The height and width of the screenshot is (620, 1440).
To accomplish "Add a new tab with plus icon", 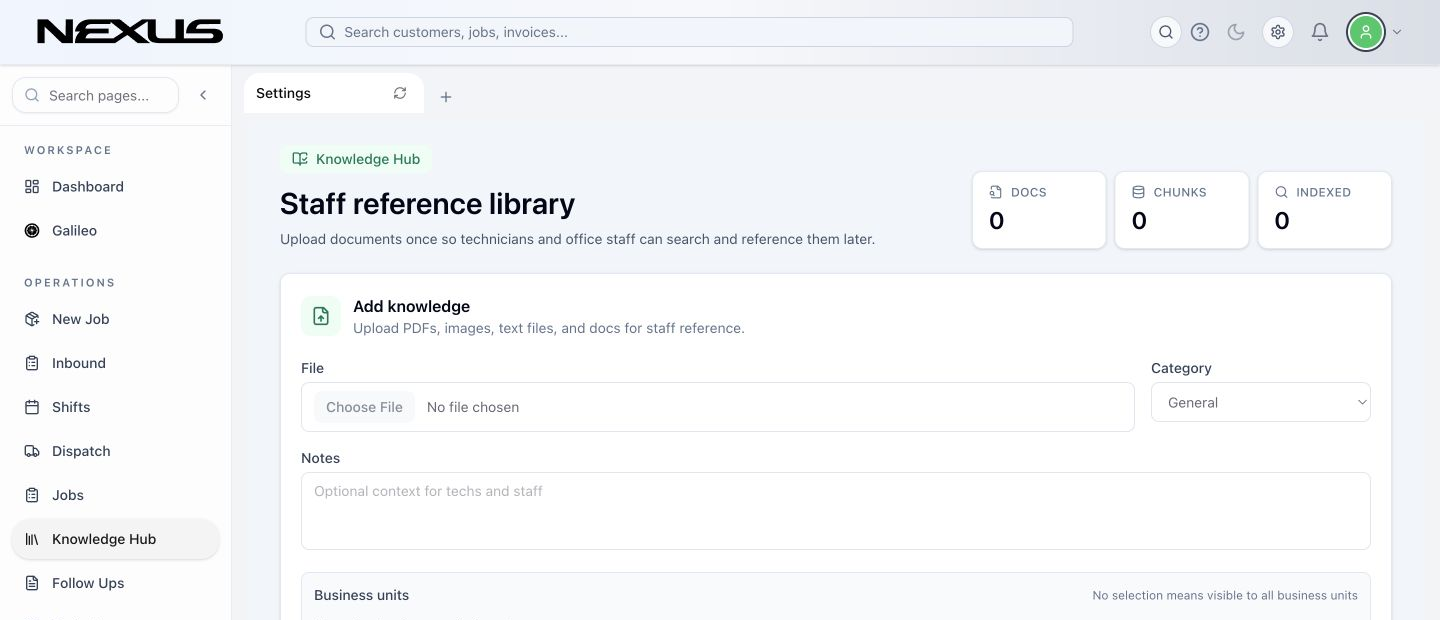I will coord(446,97).
